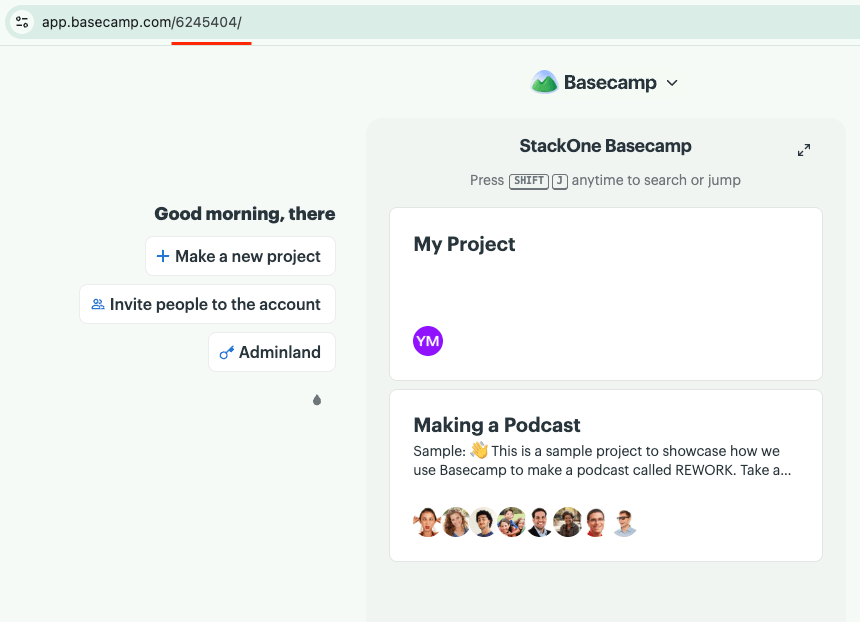The height and width of the screenshot is (622, 860).
Task: Click the J key hint badge
Action: pyautogui.click(x=559, y=181)
